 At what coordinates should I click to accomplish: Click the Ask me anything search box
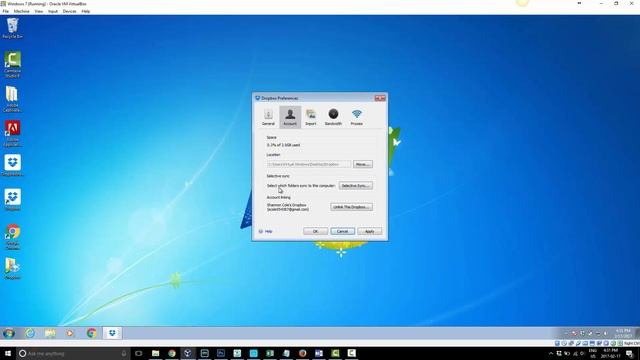point(73,353)
